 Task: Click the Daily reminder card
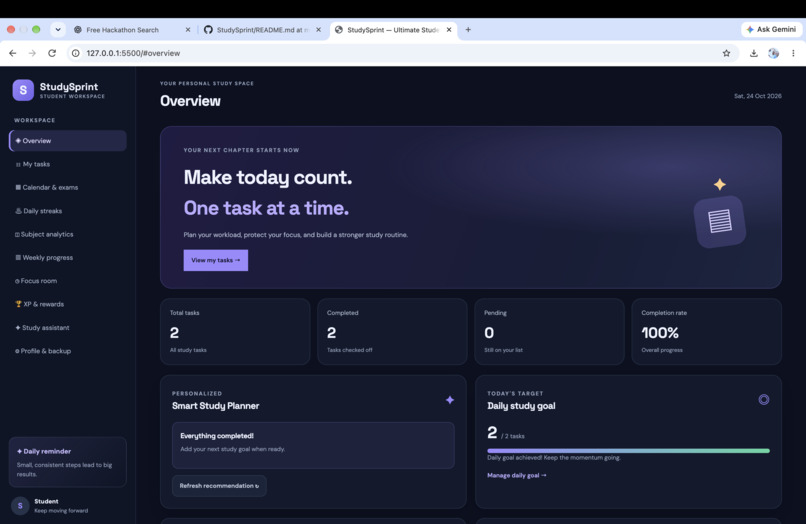click(x=68, y=462)
